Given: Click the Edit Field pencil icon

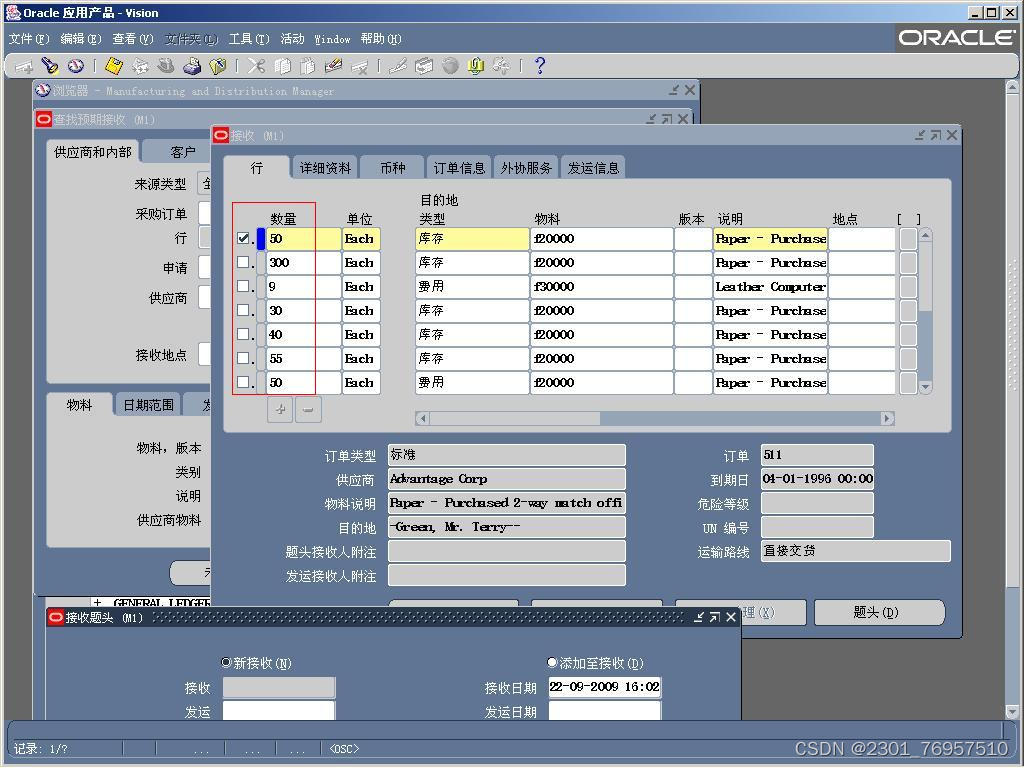Looking at the screenshot, I should pyautogui.click(x=398, y=66).
